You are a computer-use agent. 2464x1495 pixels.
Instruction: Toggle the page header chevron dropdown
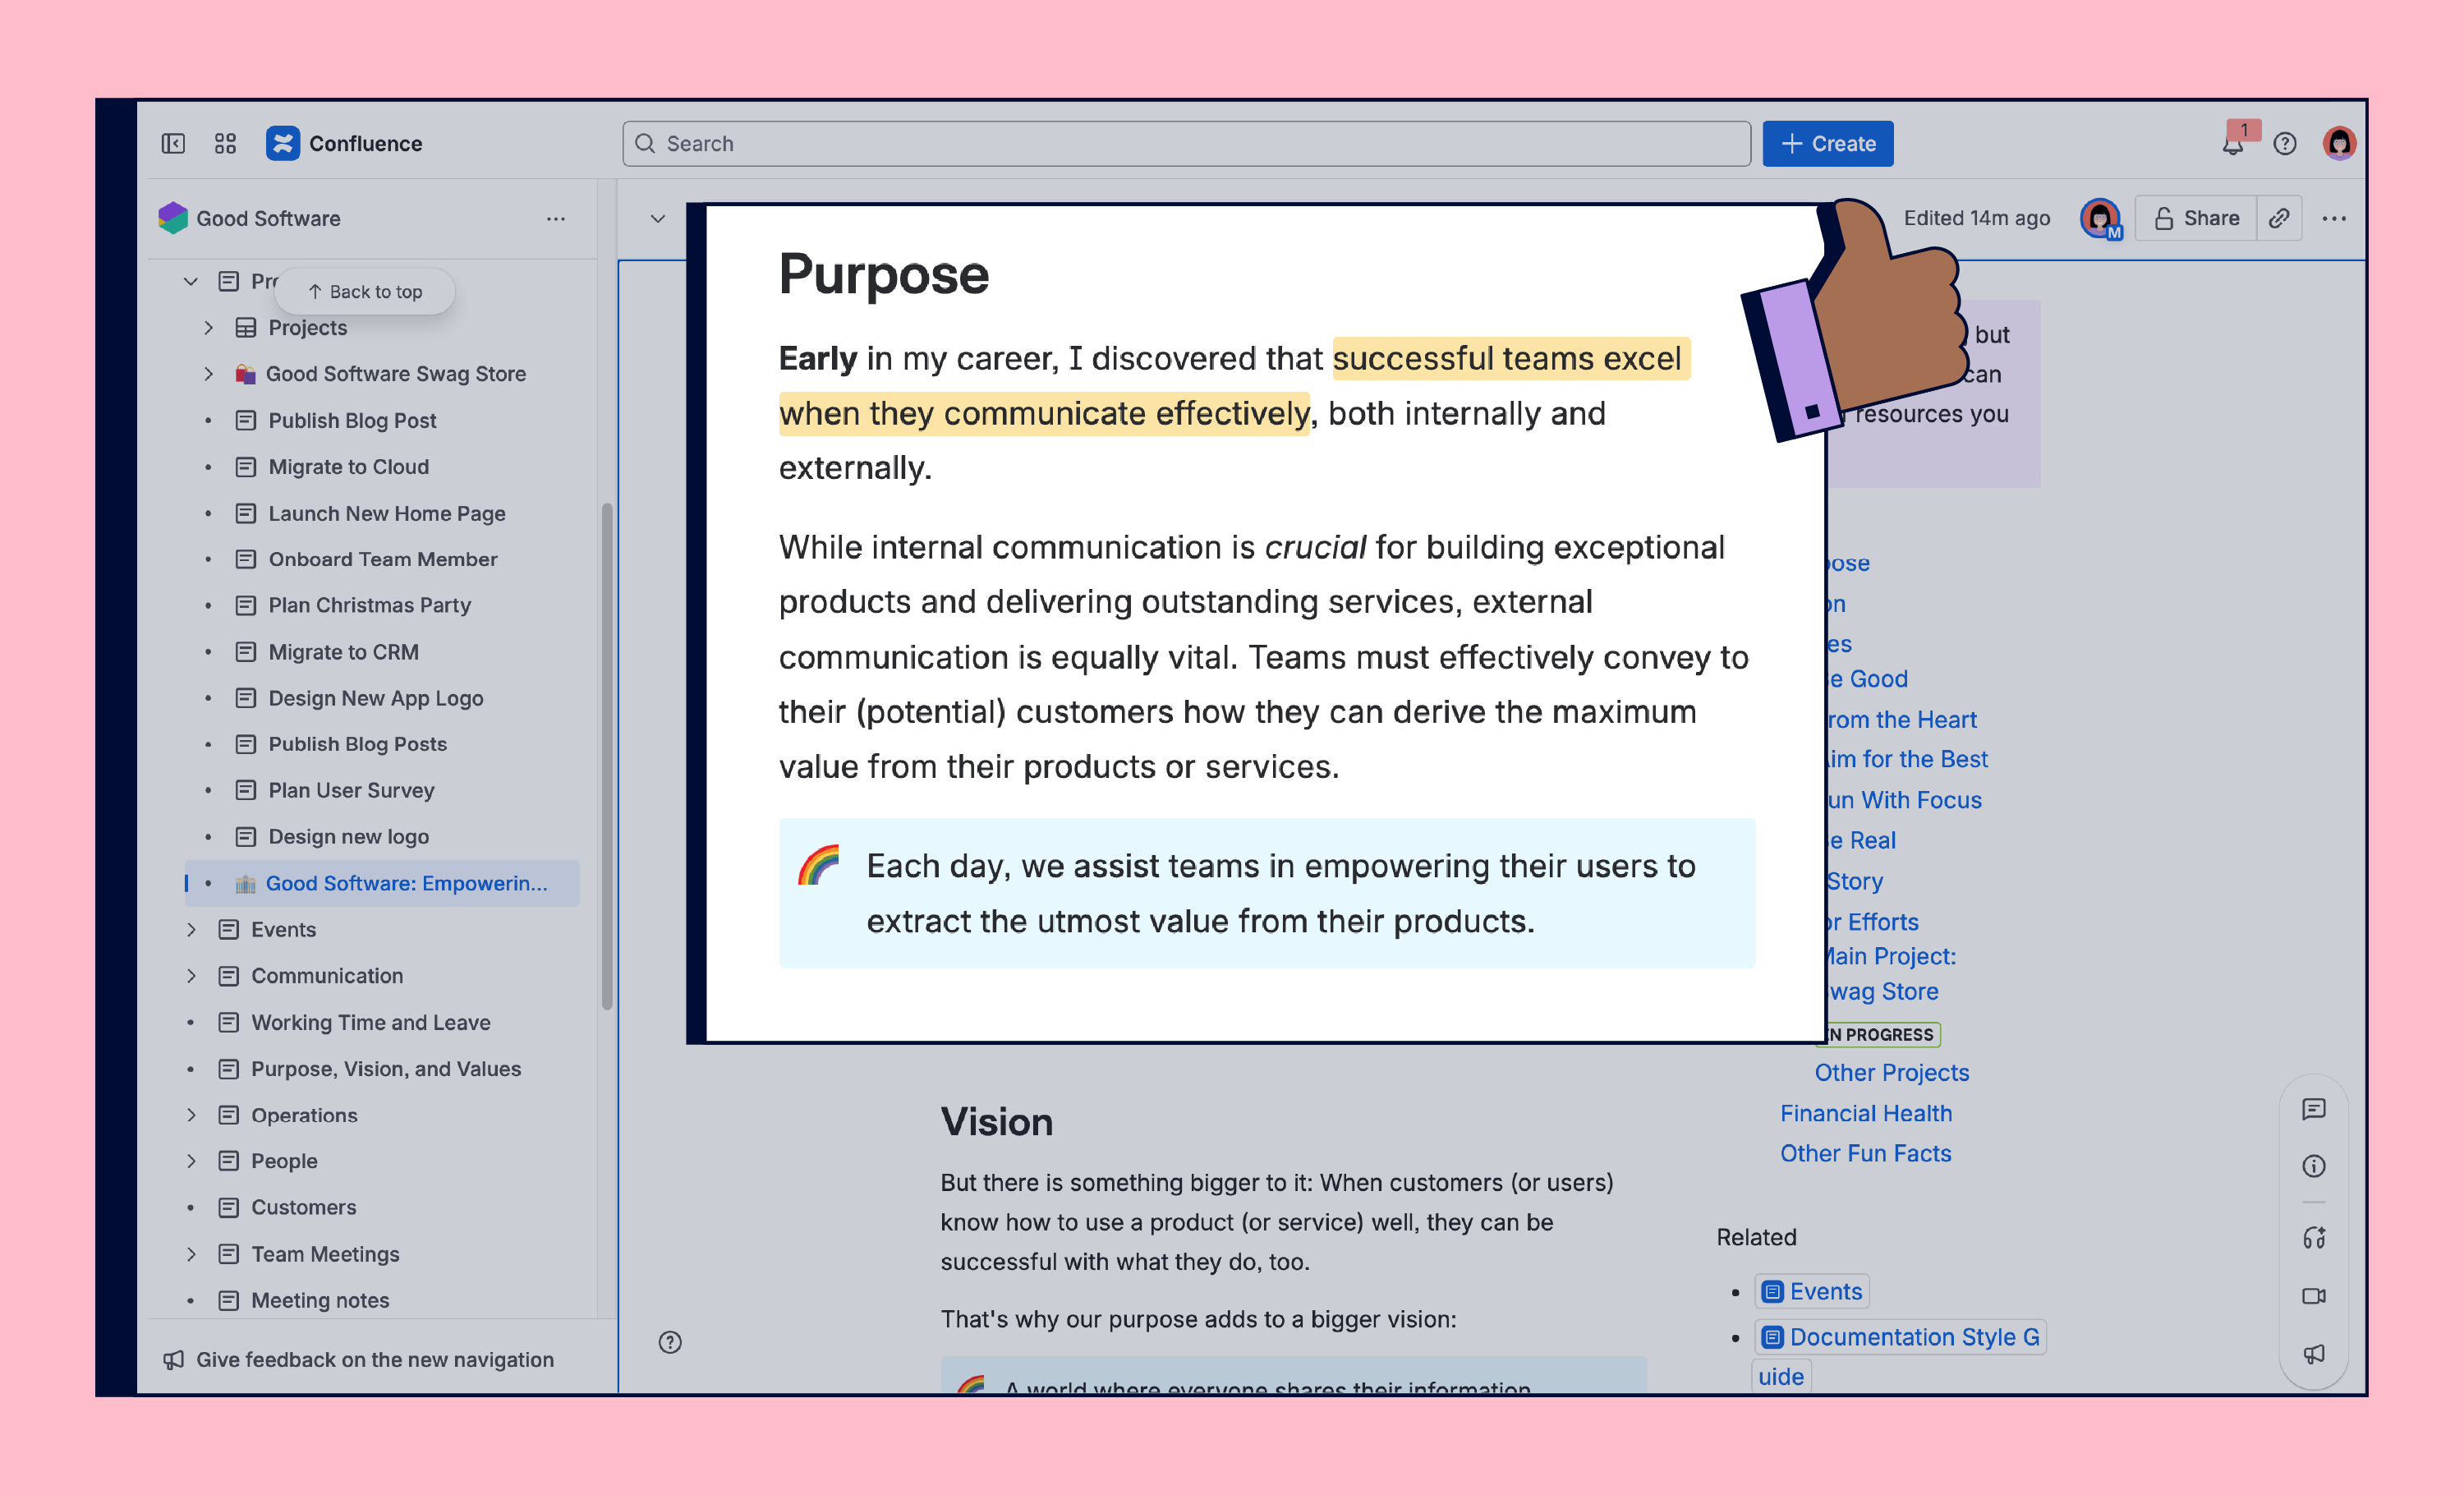click(x=658, y=218)
